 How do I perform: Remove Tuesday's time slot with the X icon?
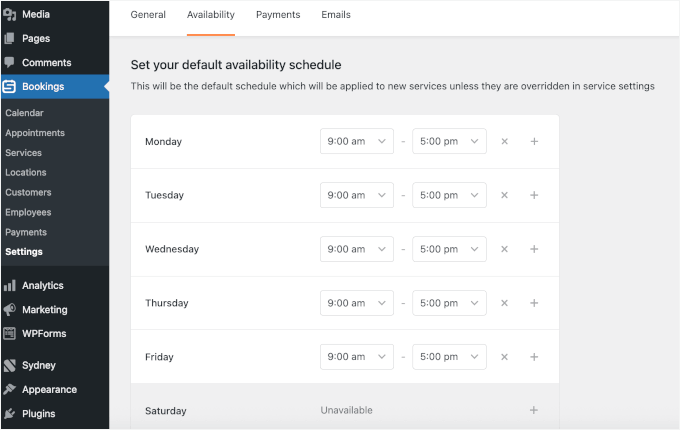(504, 195)
